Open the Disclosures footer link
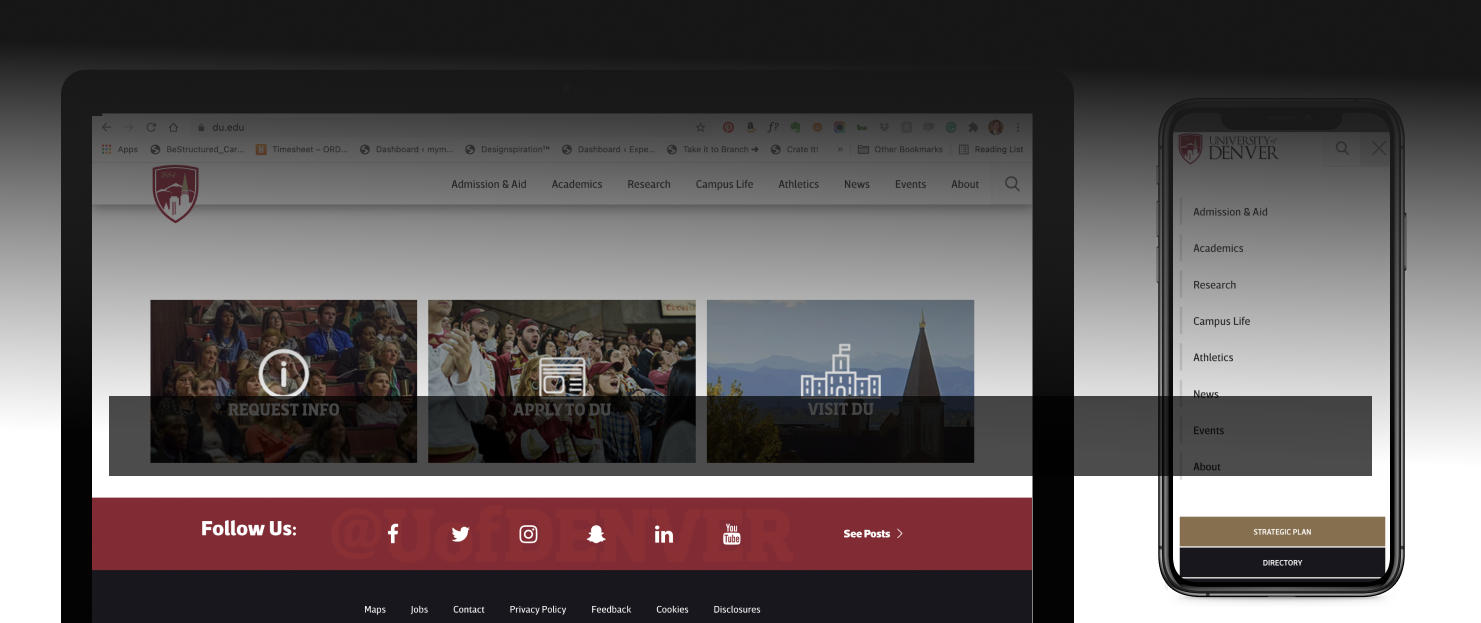The height and width of the screenshot is (623, 1481). pyautogui.click(x=737, y=609)
